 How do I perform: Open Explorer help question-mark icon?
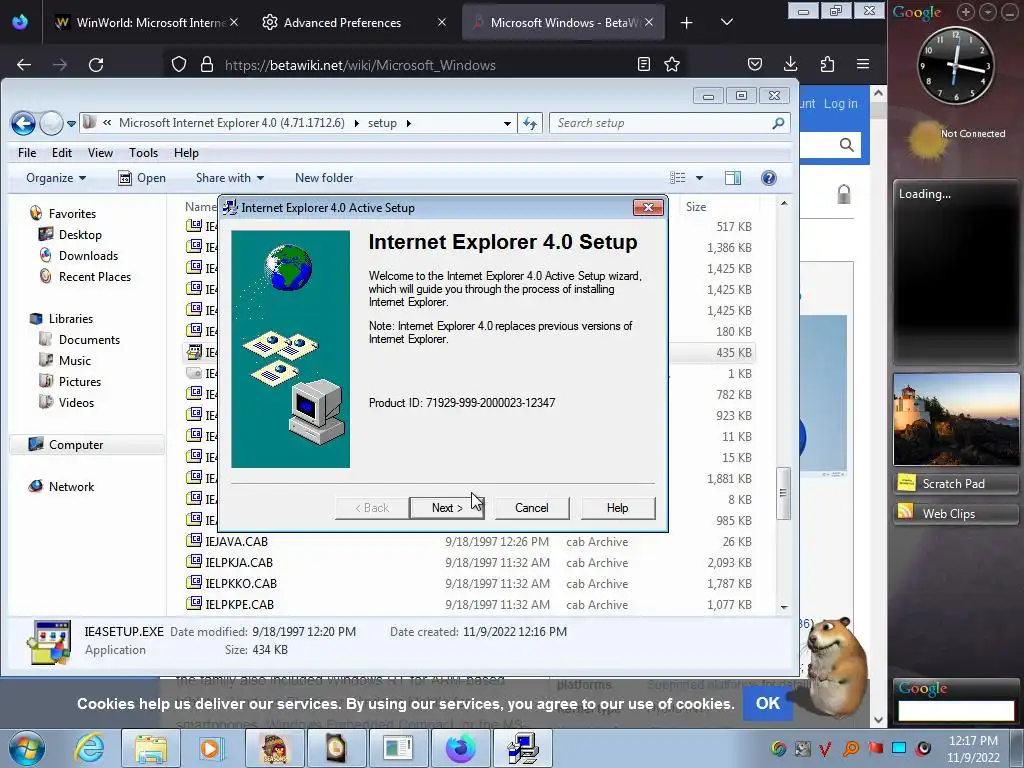click(x=769, y=178)
